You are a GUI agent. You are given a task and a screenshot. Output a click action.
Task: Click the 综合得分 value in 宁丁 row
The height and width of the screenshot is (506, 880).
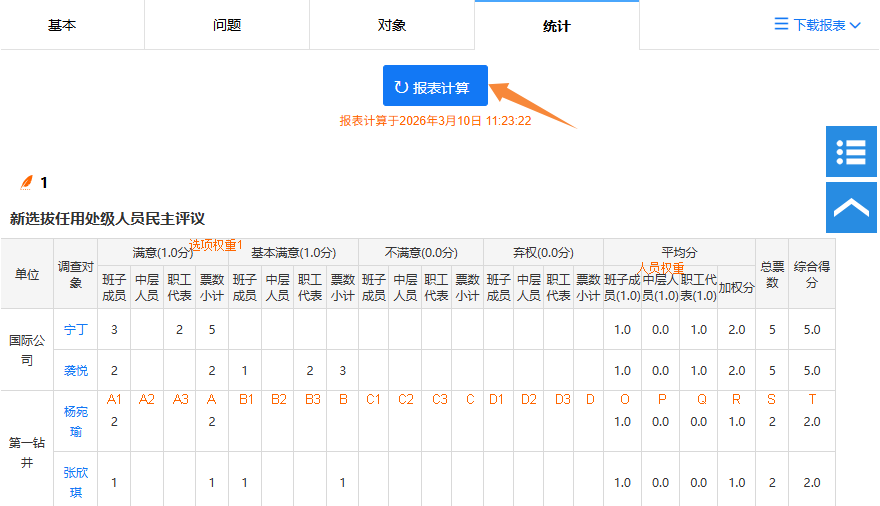812,329
